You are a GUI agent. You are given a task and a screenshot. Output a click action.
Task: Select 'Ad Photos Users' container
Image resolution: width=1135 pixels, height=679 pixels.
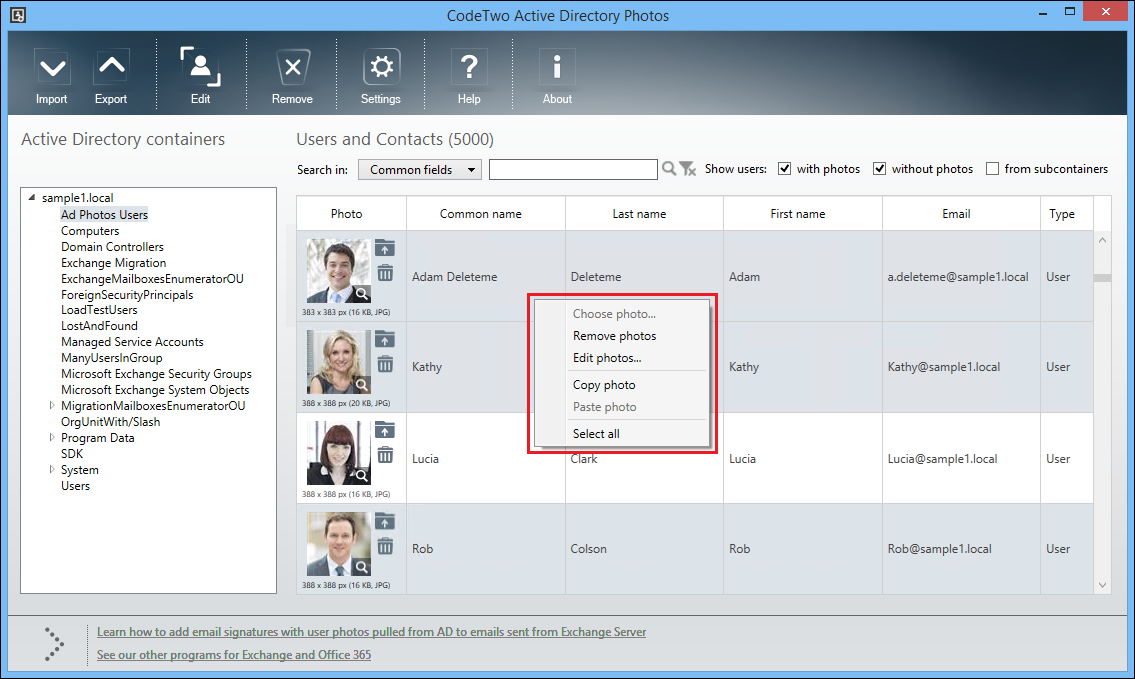click(104, 214)
